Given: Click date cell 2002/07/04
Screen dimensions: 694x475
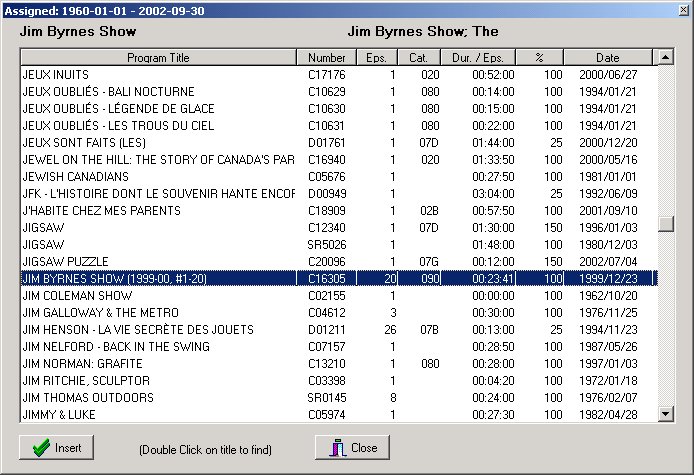Looking at the screenshot, I should coord(608,262).
